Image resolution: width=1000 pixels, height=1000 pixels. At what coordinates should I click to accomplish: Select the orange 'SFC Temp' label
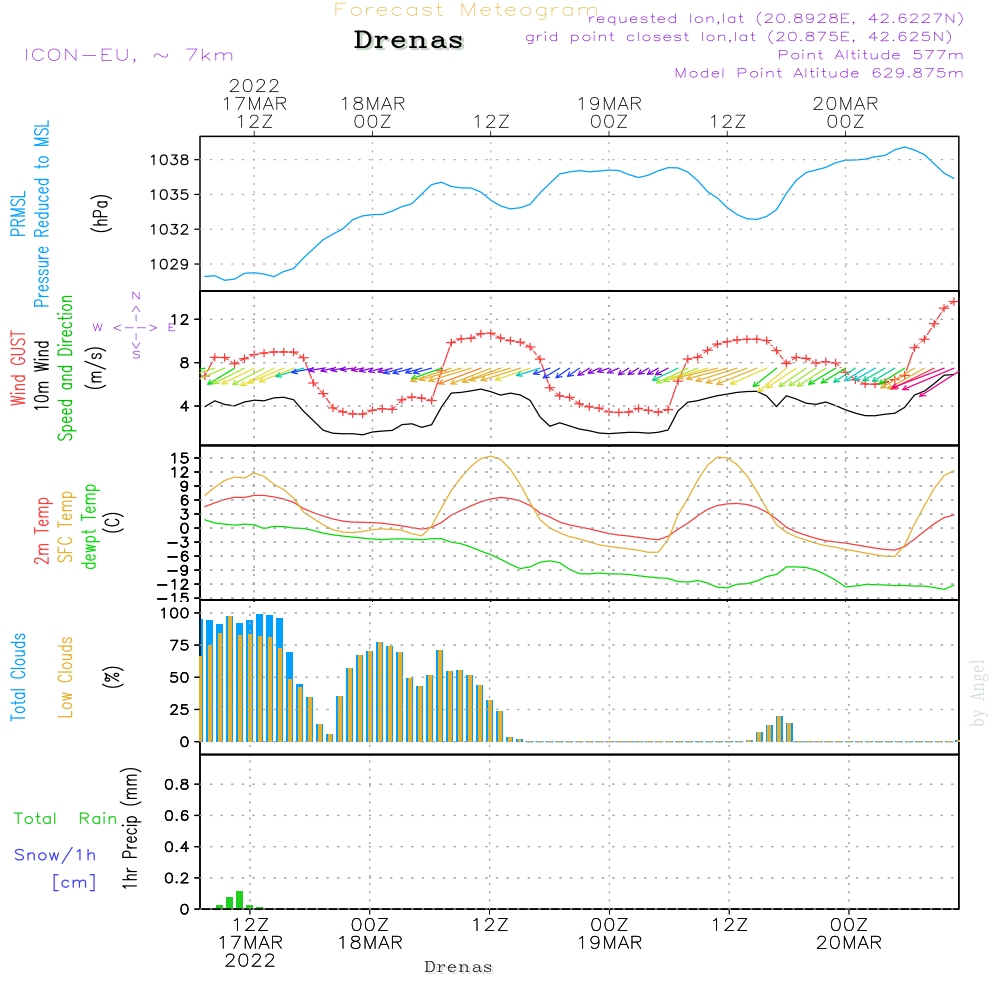point(65,527)
